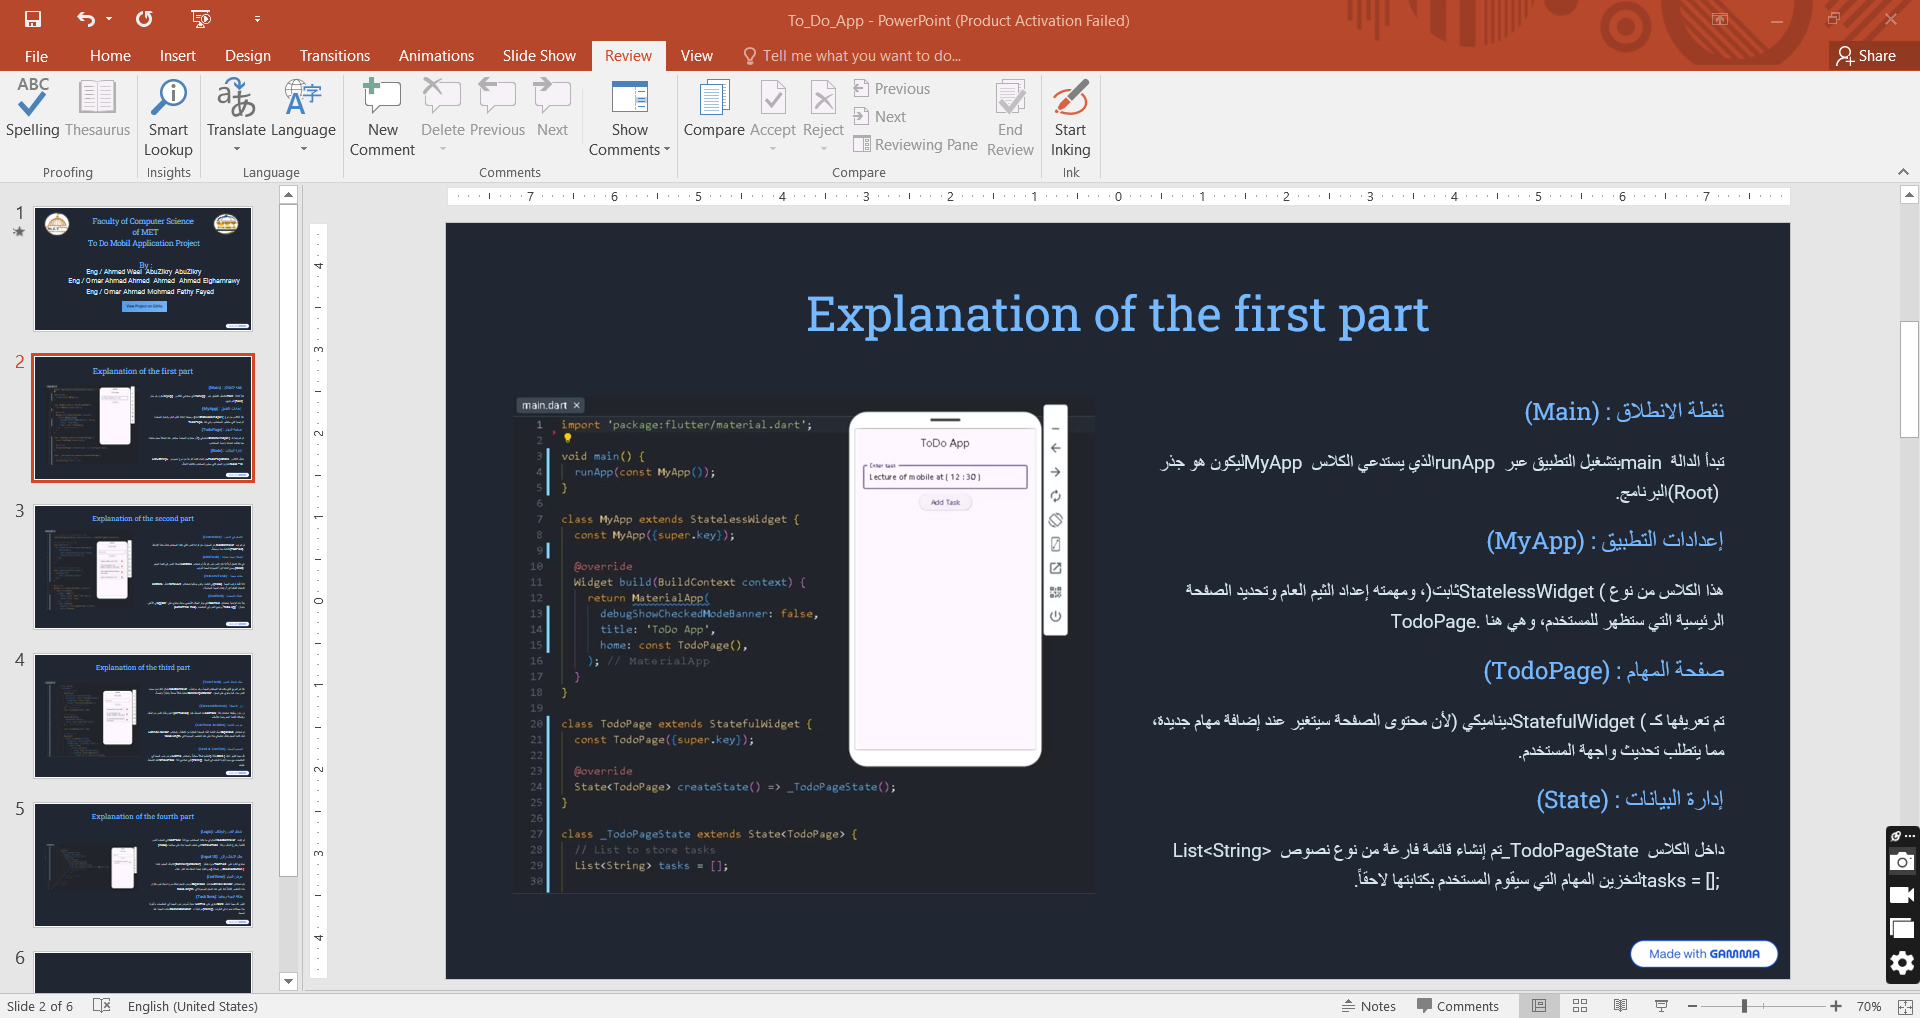Screen dimensions: 1920x1018
Task: Click the zoom slider handle
Action: coord(1744,1006)
